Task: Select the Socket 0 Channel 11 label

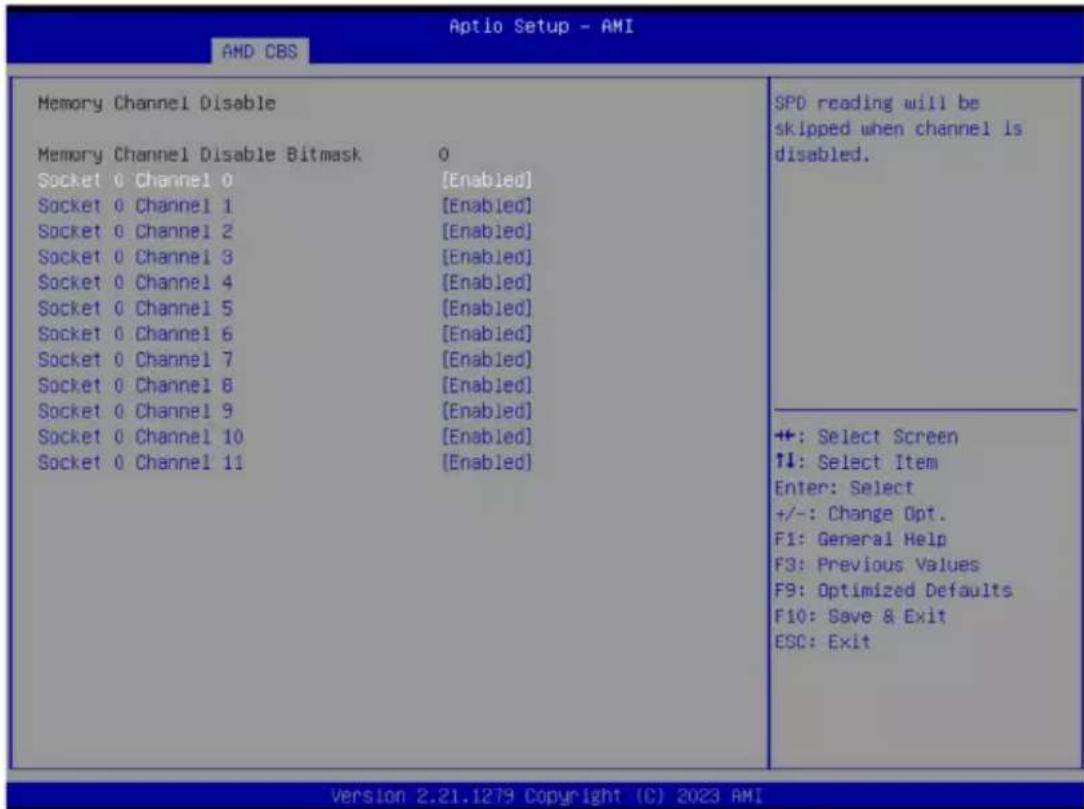Action: tap(140, 463)
